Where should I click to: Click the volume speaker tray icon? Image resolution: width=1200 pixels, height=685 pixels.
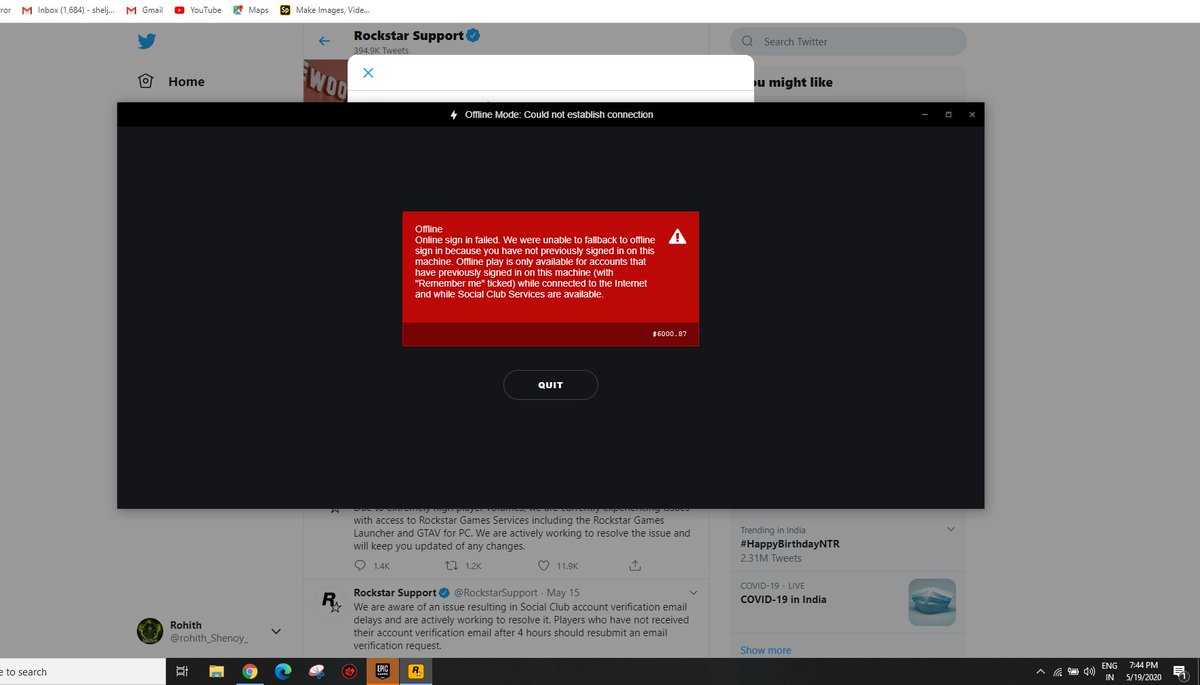(1088, 672)
